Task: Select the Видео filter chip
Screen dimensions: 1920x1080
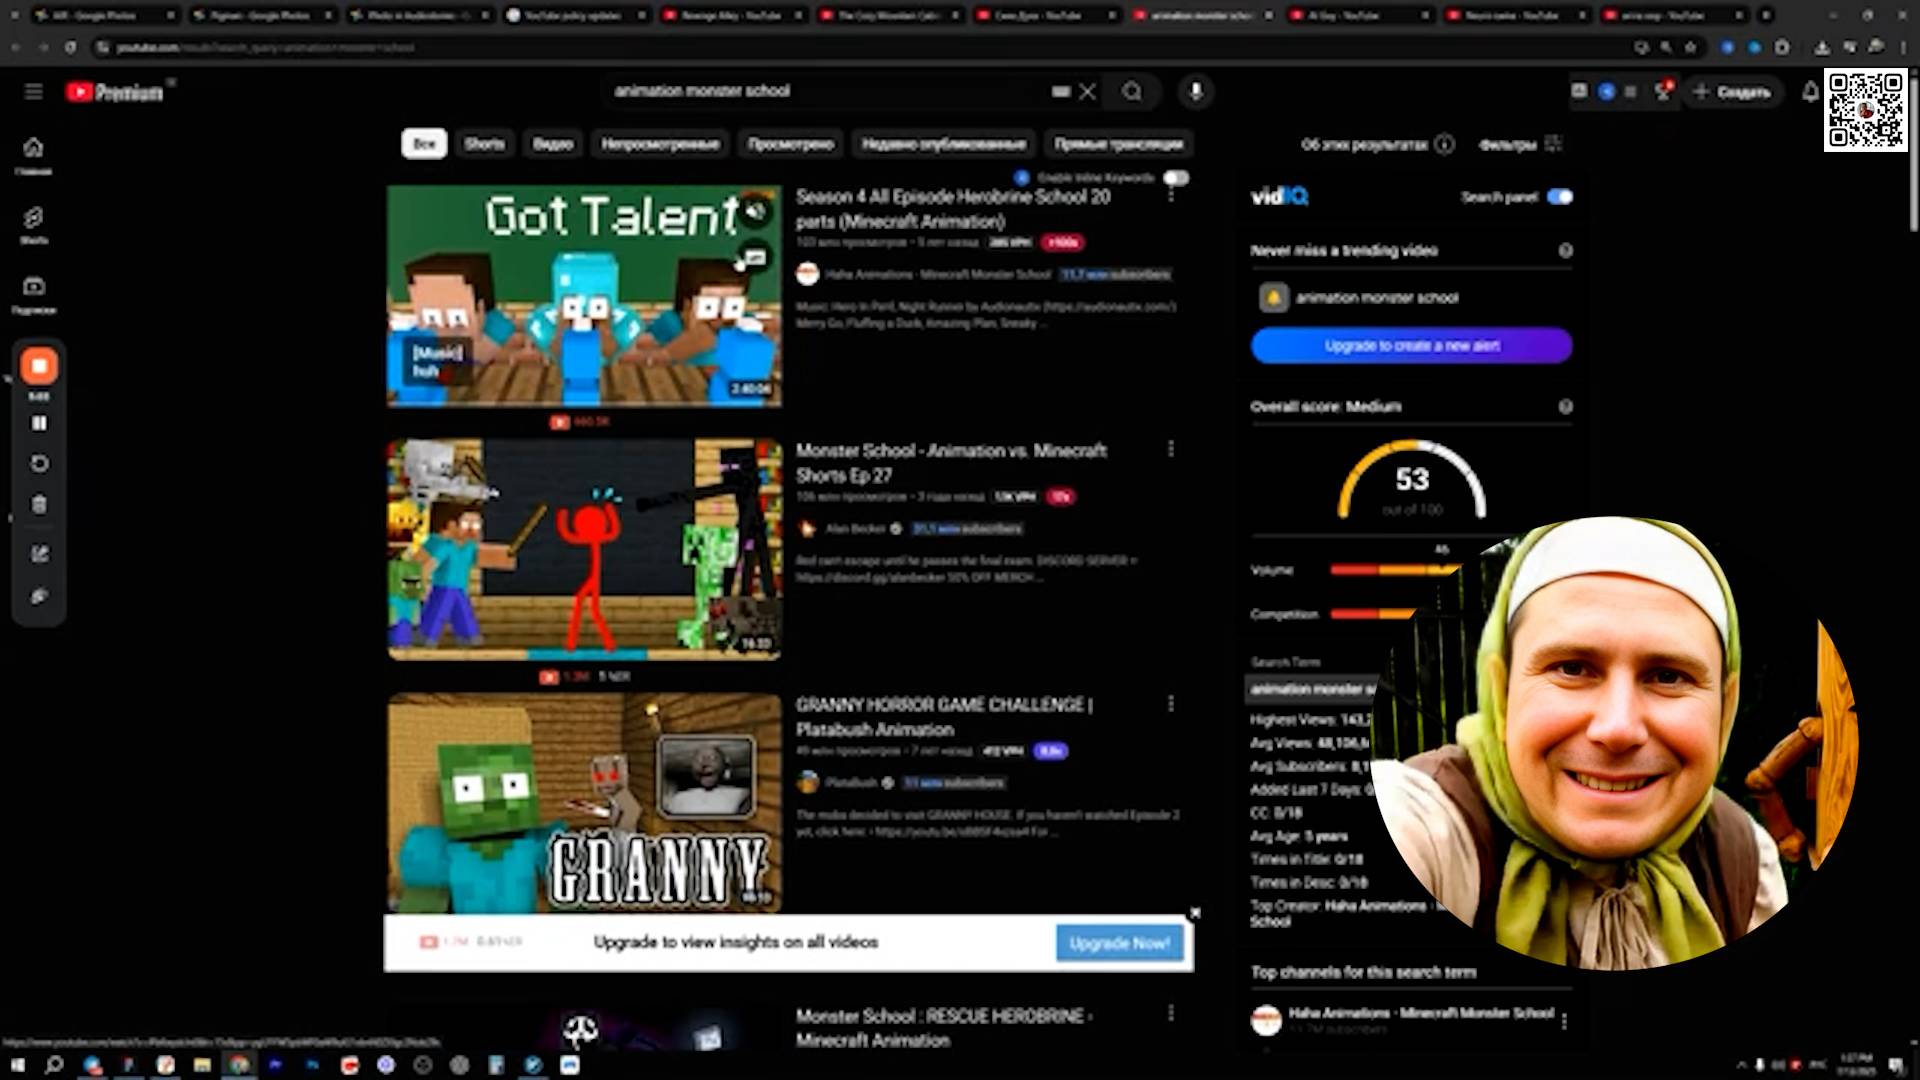Action: [551, 144]
